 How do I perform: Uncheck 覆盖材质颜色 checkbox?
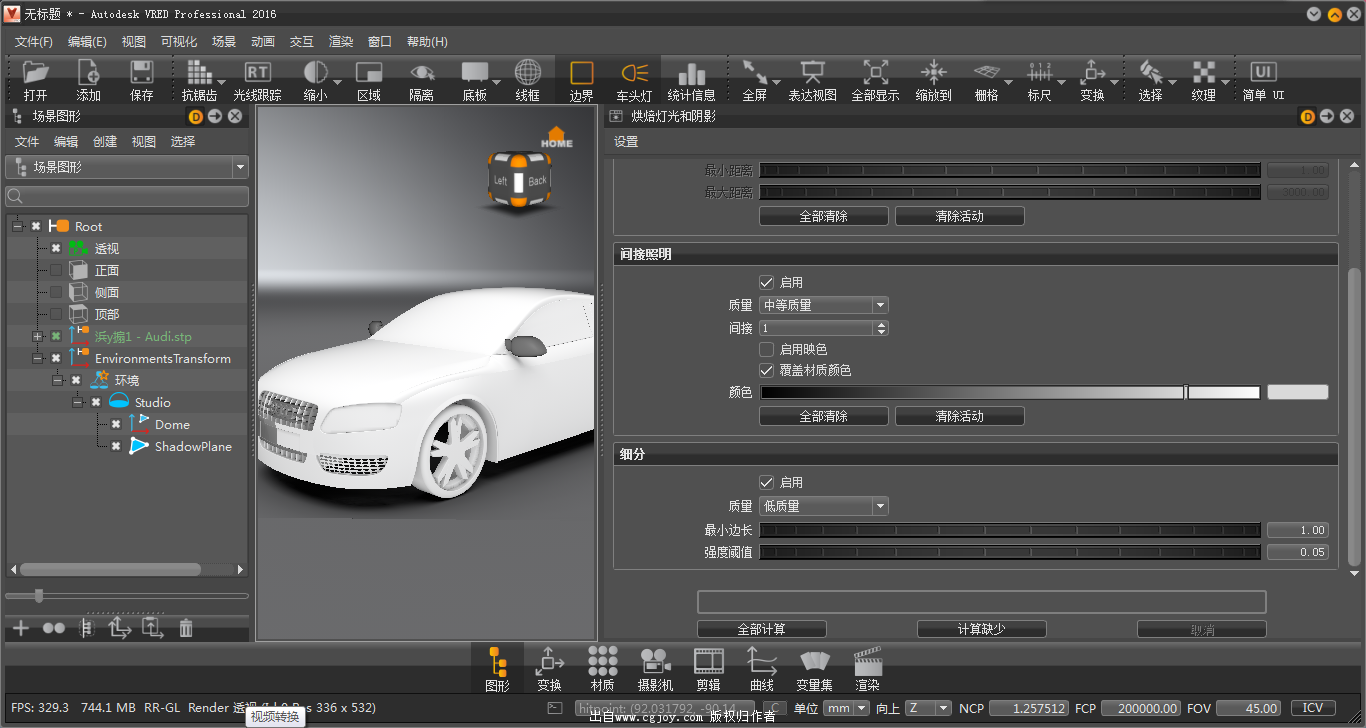coord(766,370)
